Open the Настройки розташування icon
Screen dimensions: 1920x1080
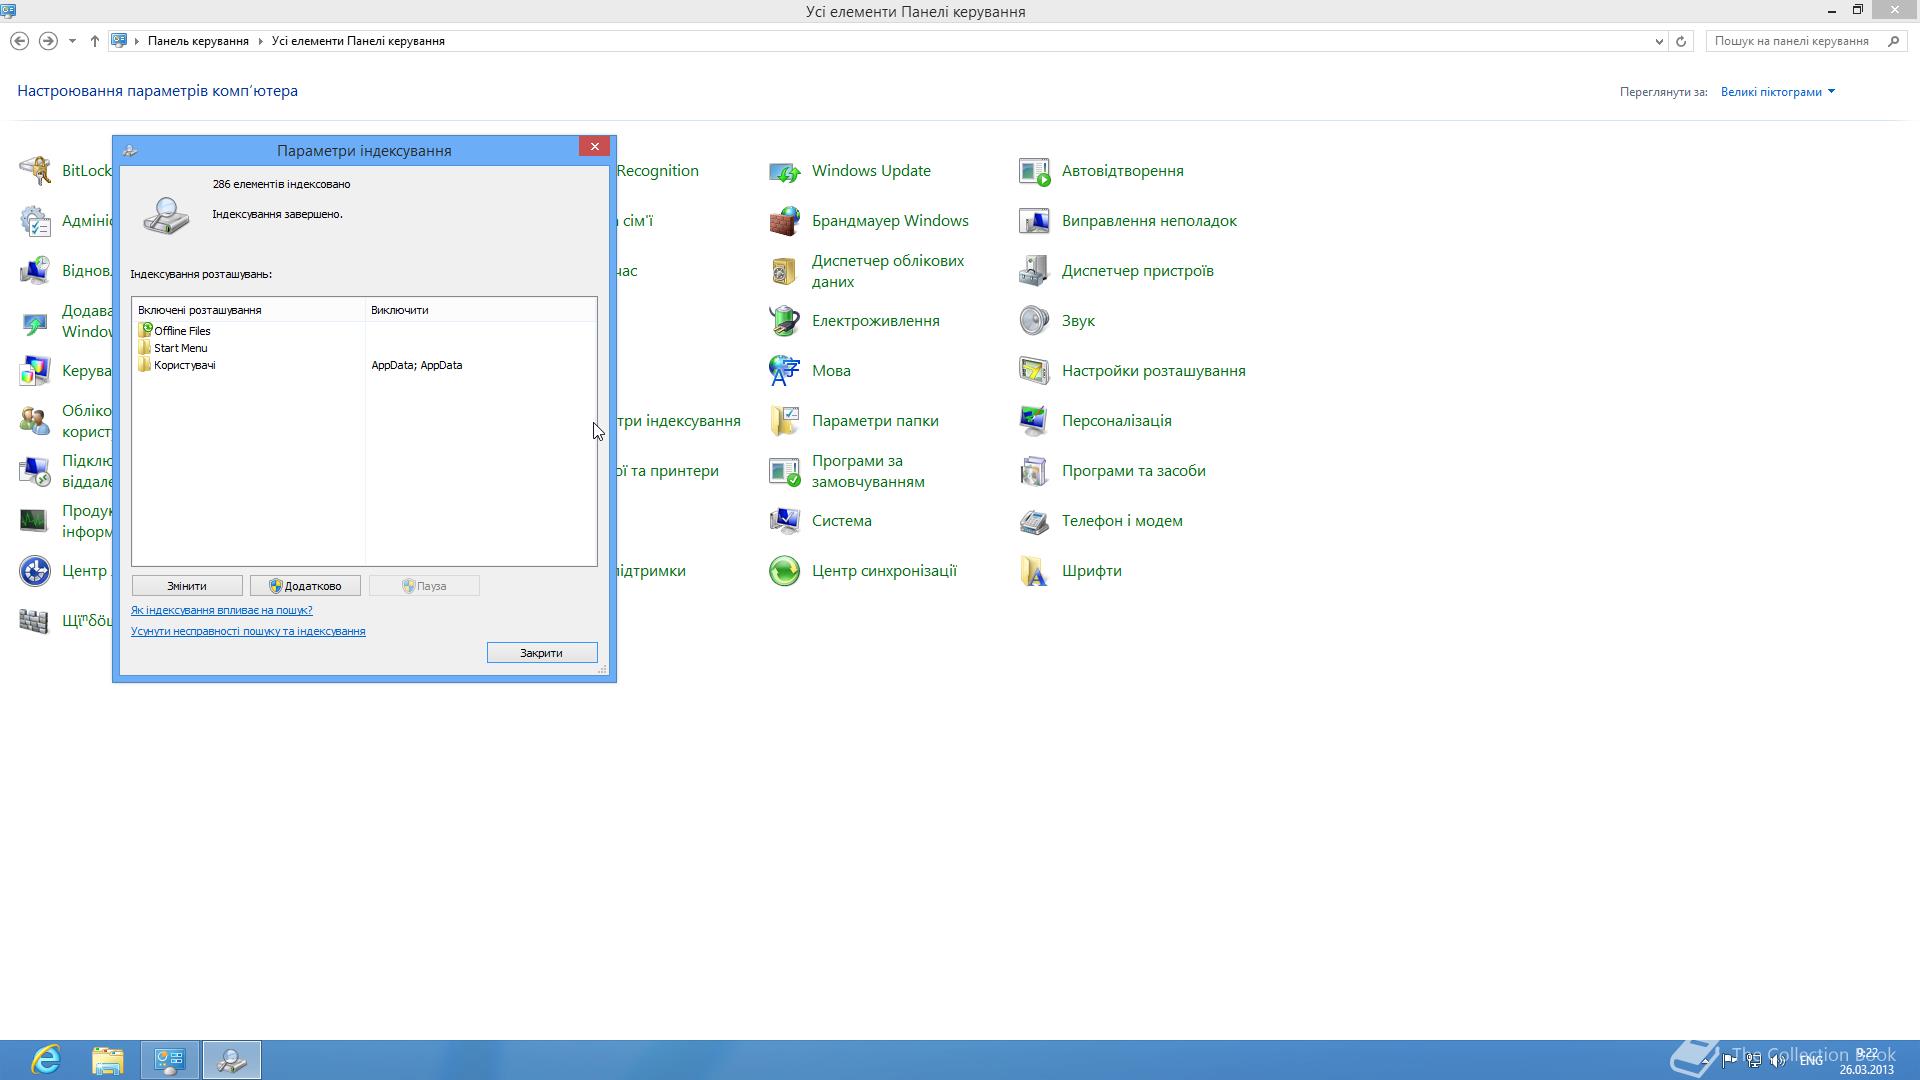(x=1035, y=371)
